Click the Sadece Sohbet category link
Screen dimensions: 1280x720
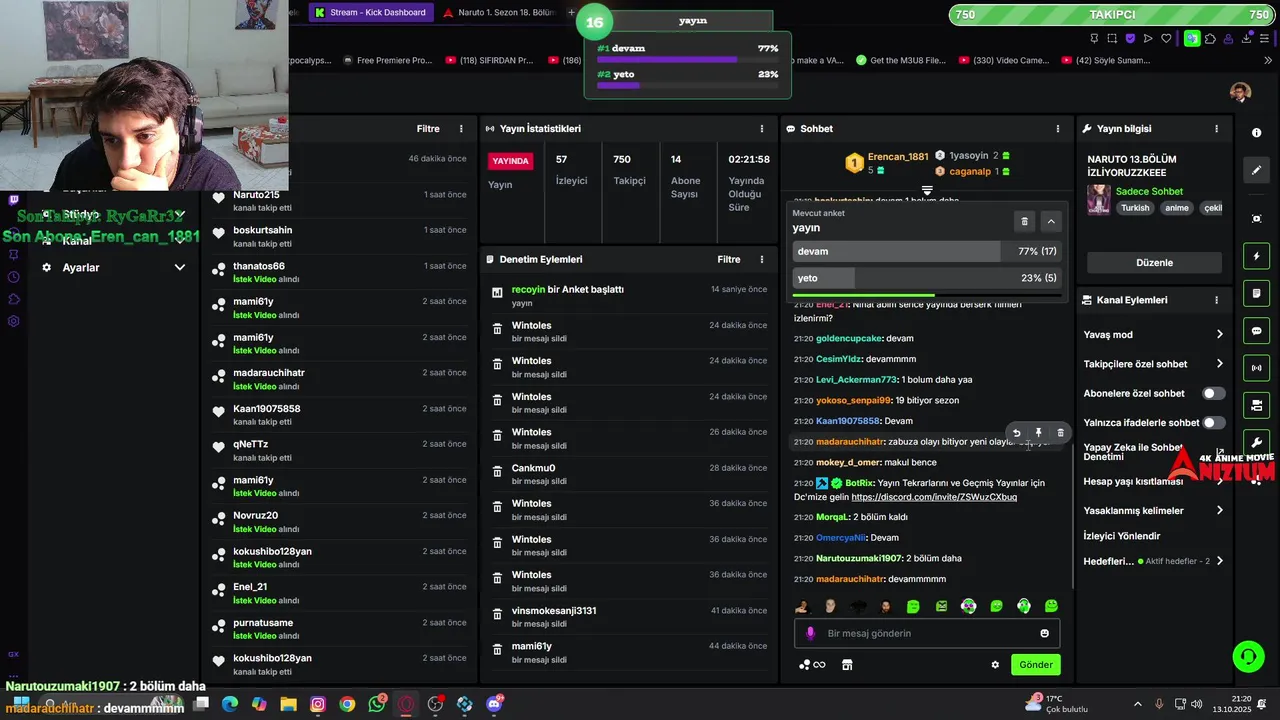pos(1149,191)
